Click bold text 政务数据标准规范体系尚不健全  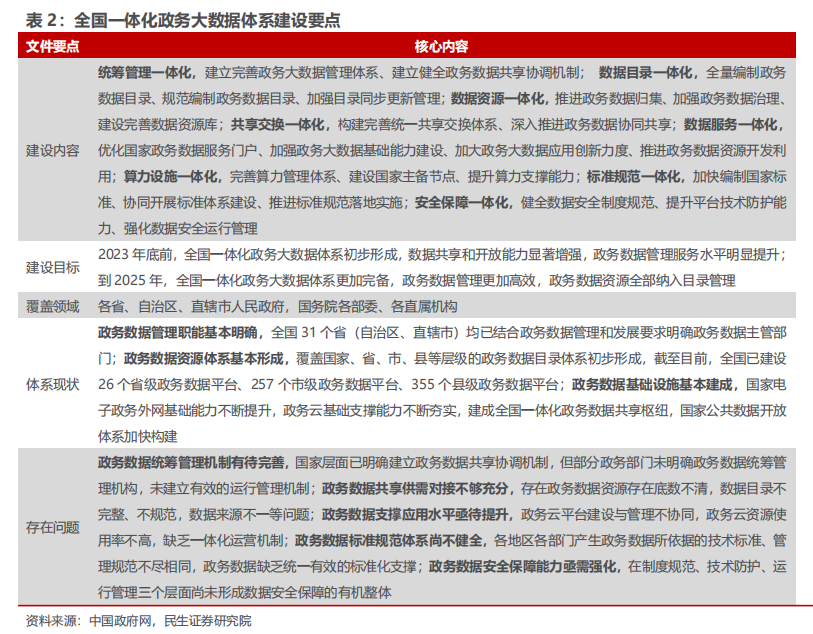[388, 540]
